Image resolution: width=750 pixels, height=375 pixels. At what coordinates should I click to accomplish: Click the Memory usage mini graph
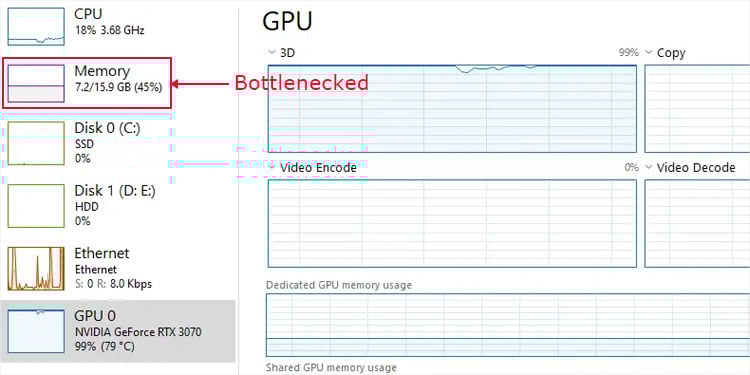tap(36, 83)
